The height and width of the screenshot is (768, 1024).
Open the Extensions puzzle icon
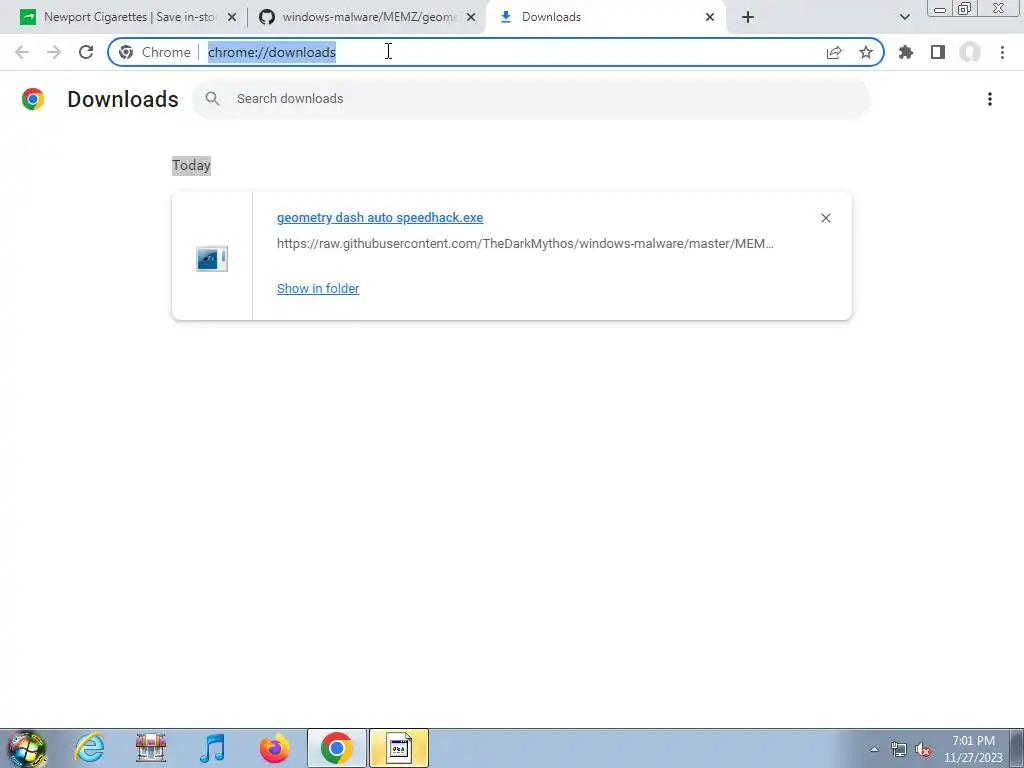906,52
